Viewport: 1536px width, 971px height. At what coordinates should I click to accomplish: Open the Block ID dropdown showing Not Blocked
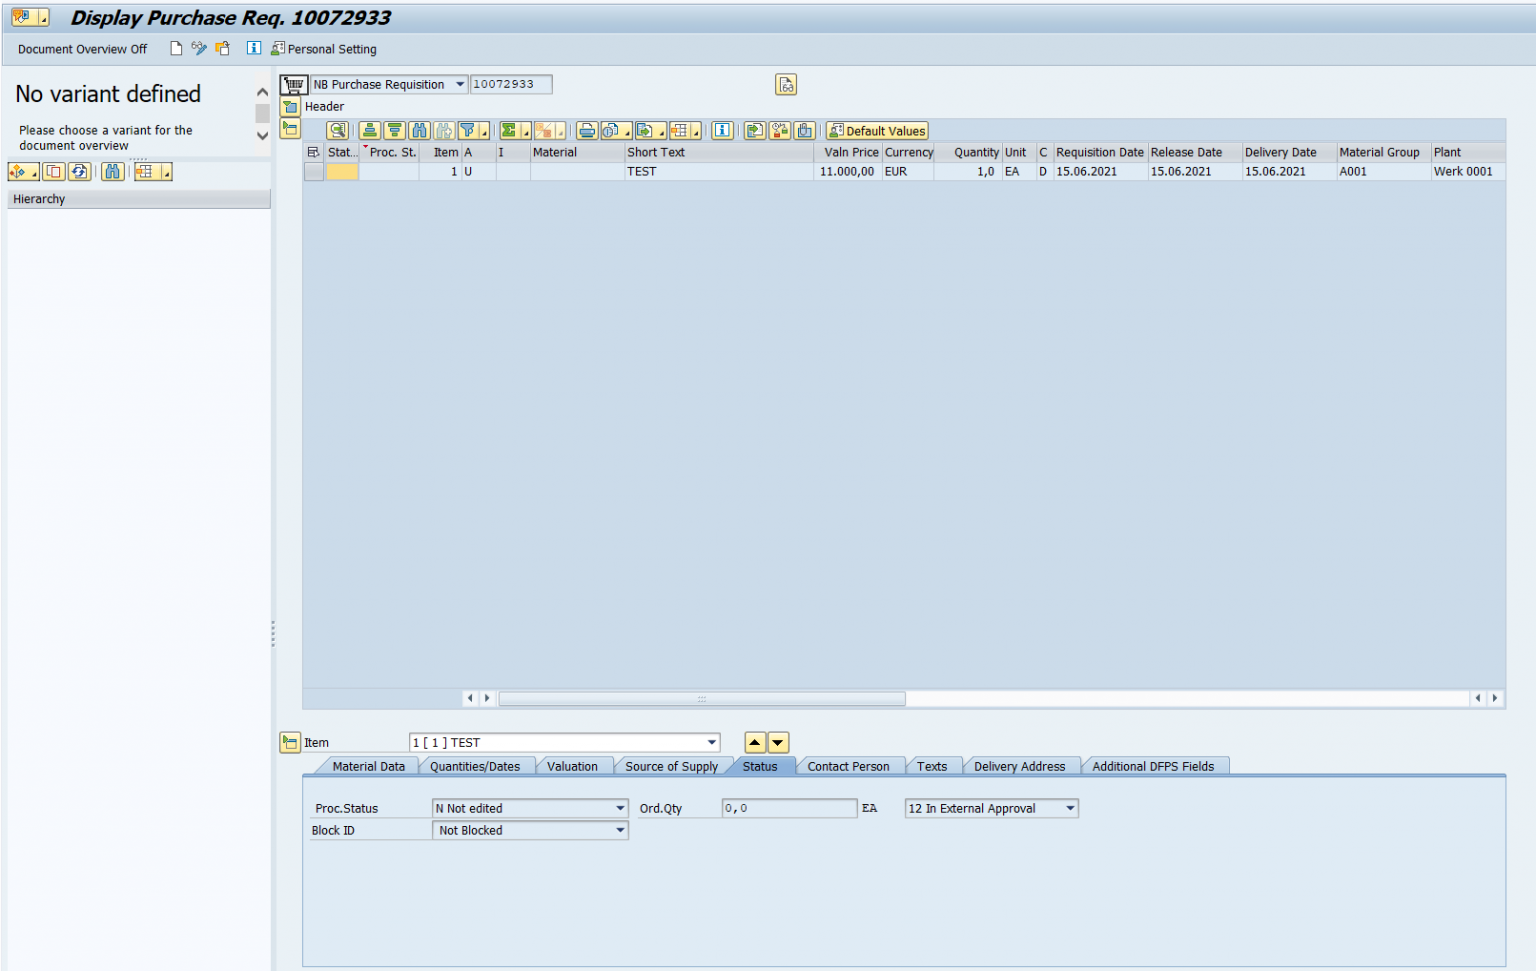point(620,830)
